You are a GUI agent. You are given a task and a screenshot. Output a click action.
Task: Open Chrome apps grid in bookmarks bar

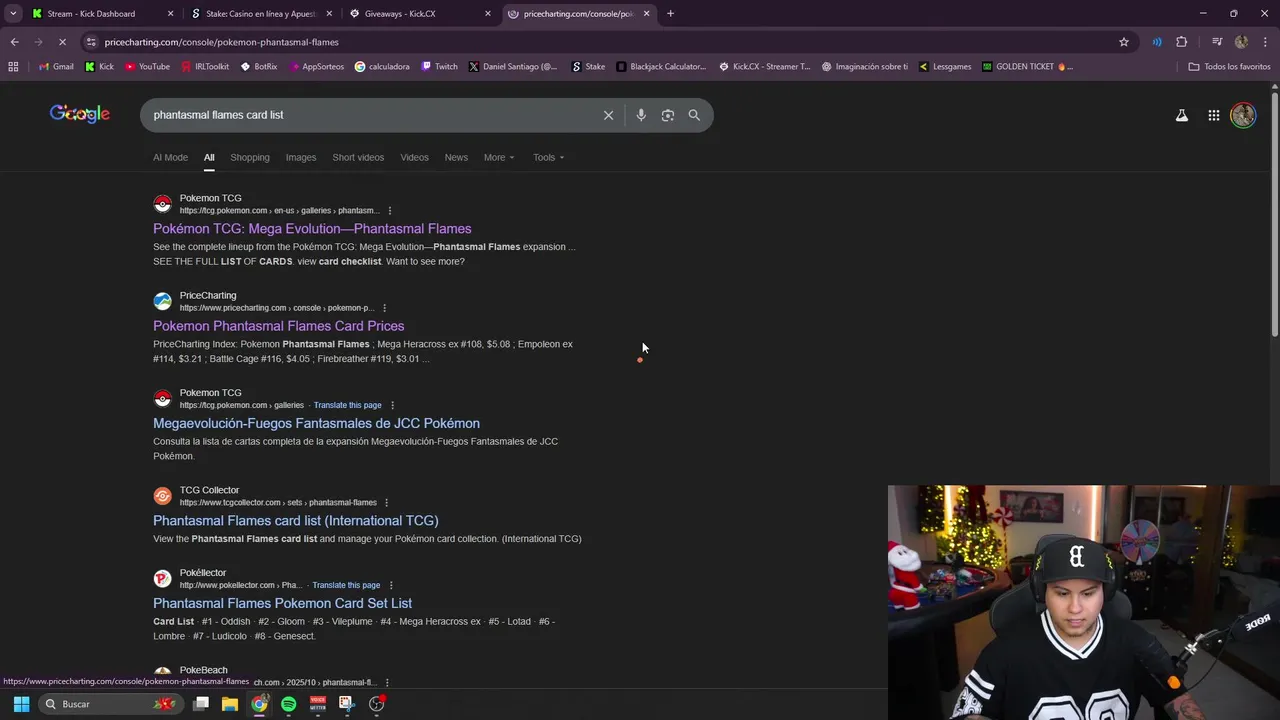[x=13, y=67]
